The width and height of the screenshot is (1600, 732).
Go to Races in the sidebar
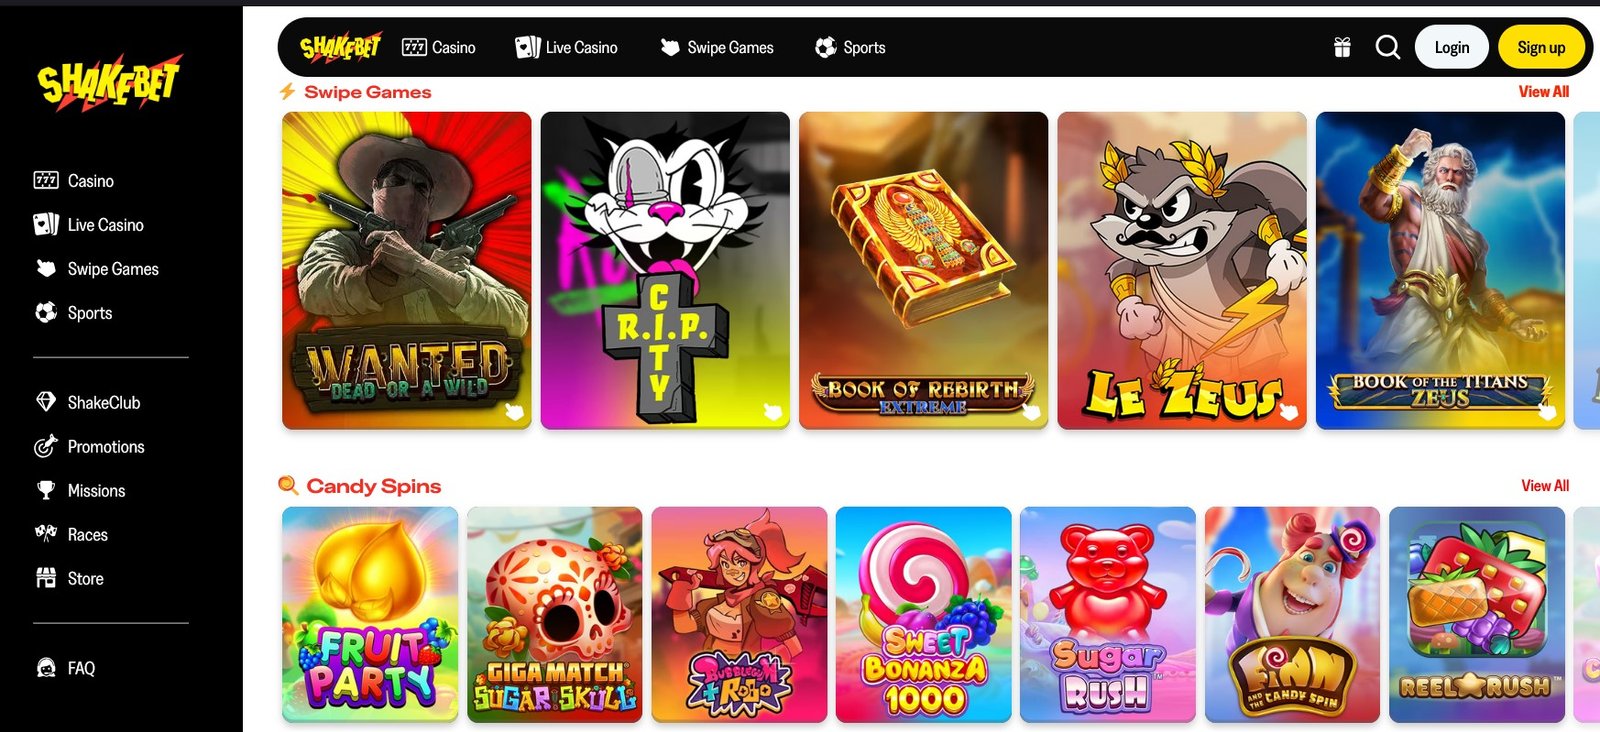click(71, 534)
